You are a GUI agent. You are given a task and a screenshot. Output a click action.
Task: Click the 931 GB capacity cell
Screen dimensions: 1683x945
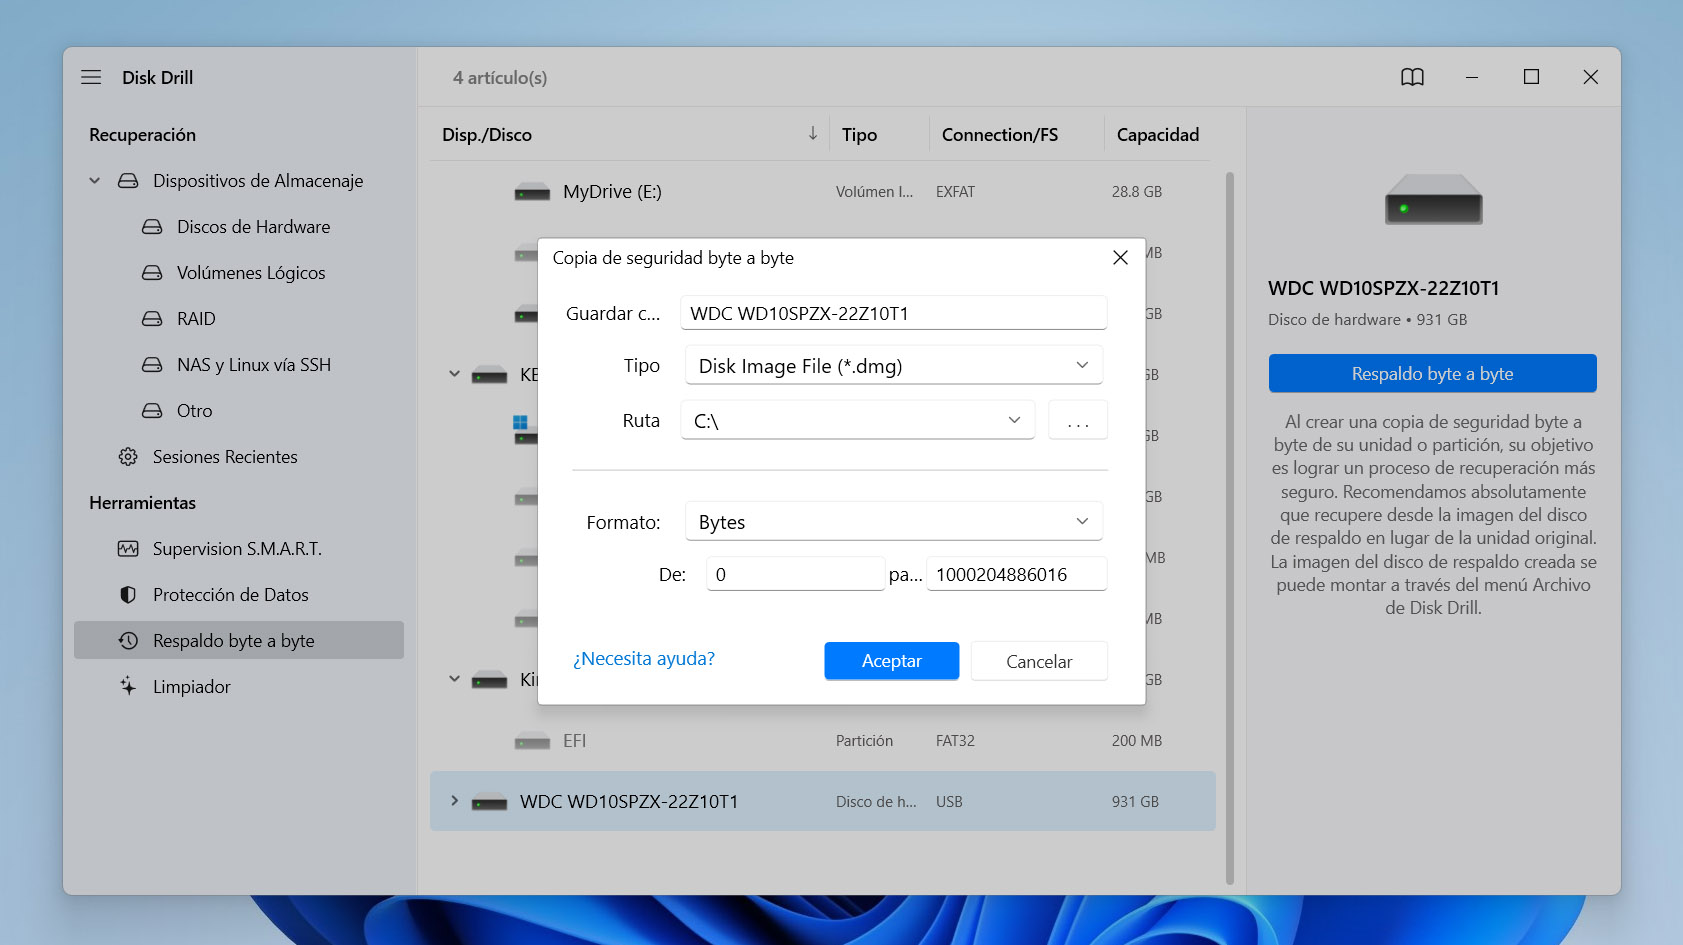(1135, 802)
